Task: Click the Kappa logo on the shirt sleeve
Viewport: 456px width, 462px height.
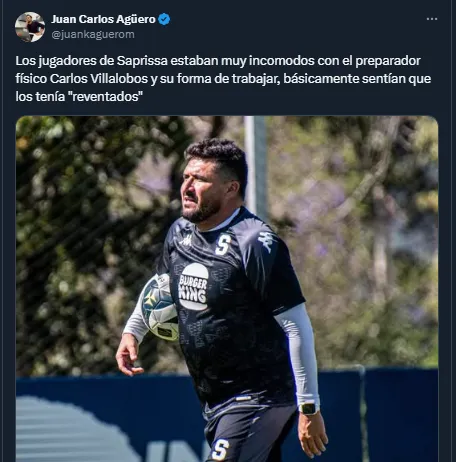Action: [x=267, y=241]
